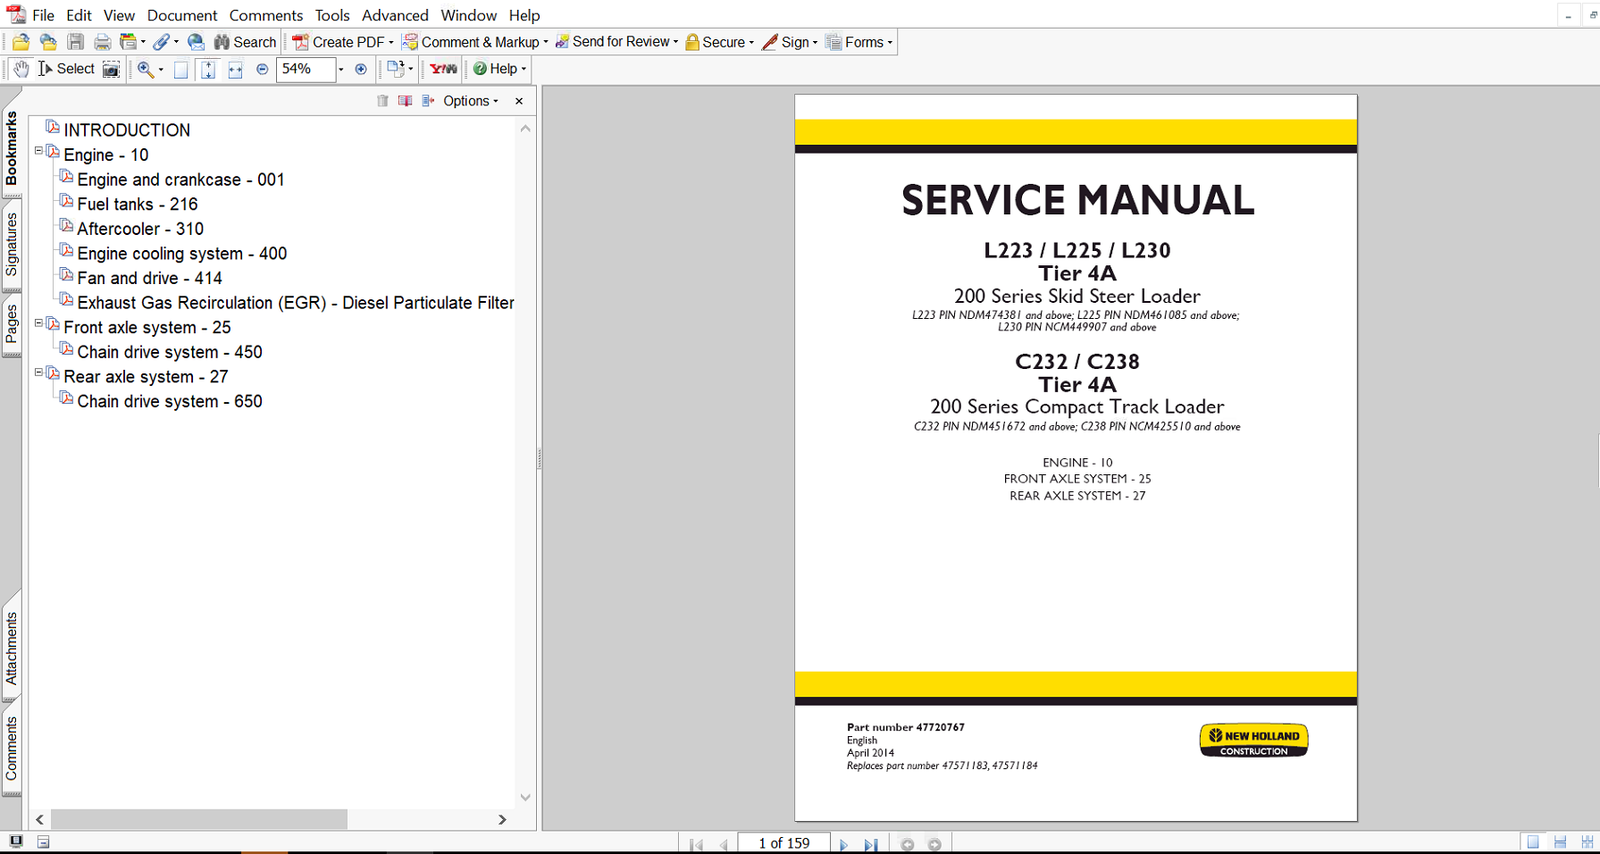Open the Document menu
The height and width of the screenshot is (854, 1600).
pos(182,15)
